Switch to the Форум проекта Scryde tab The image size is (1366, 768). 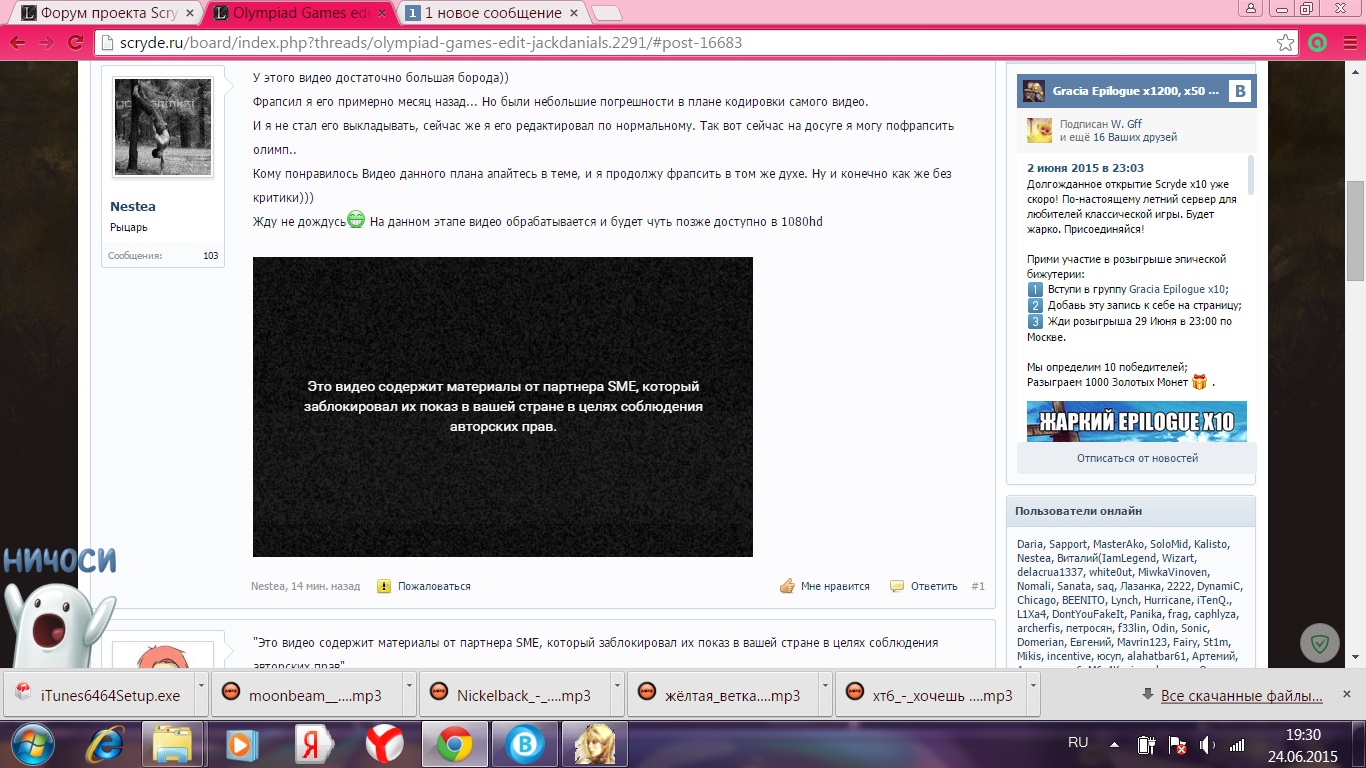tap(100, 13)
